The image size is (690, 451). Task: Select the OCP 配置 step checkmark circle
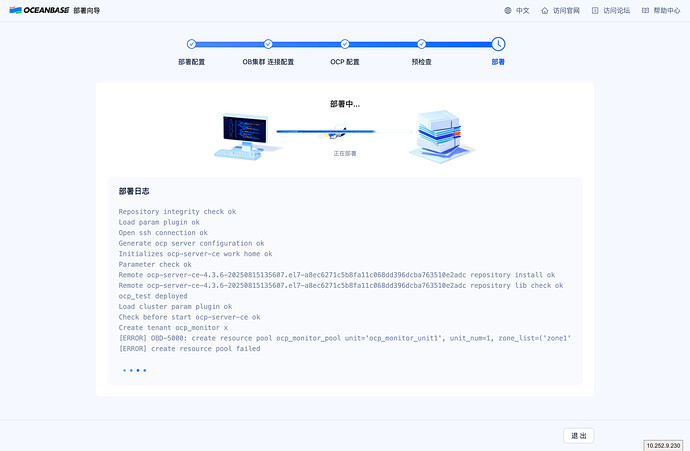[345, 44]
